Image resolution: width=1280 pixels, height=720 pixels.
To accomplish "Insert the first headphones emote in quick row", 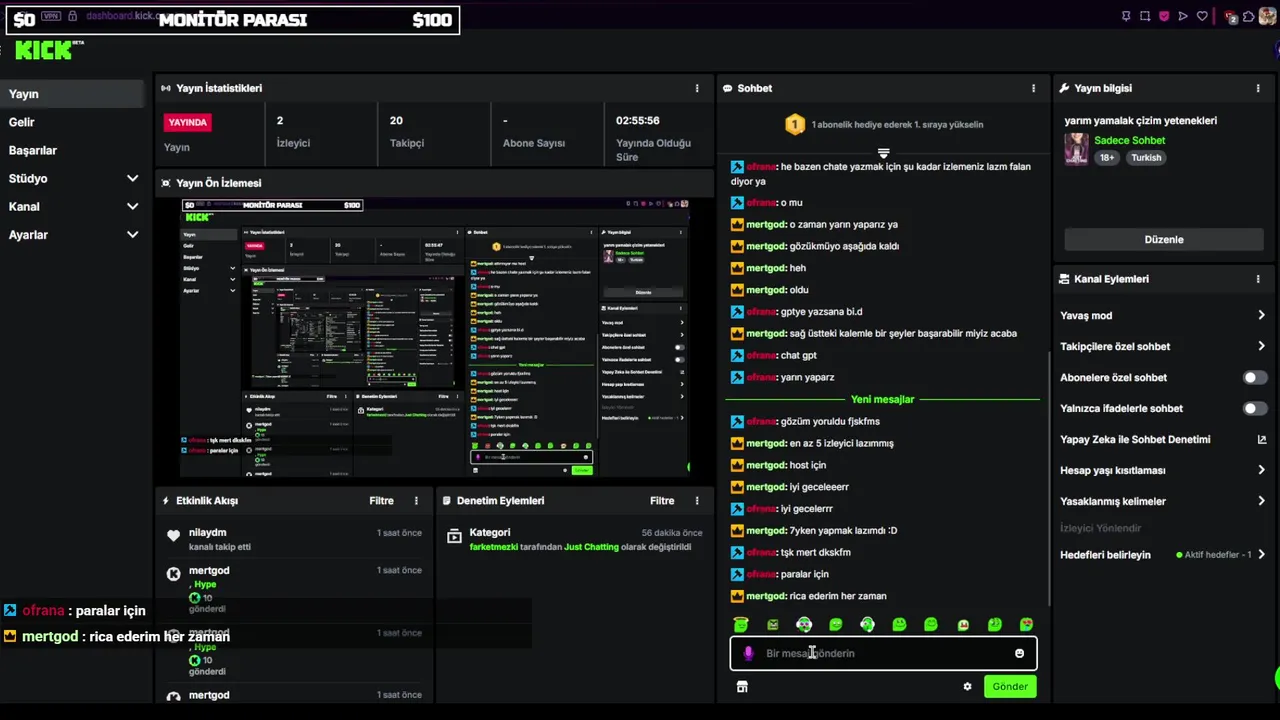I will coord(804,624).
